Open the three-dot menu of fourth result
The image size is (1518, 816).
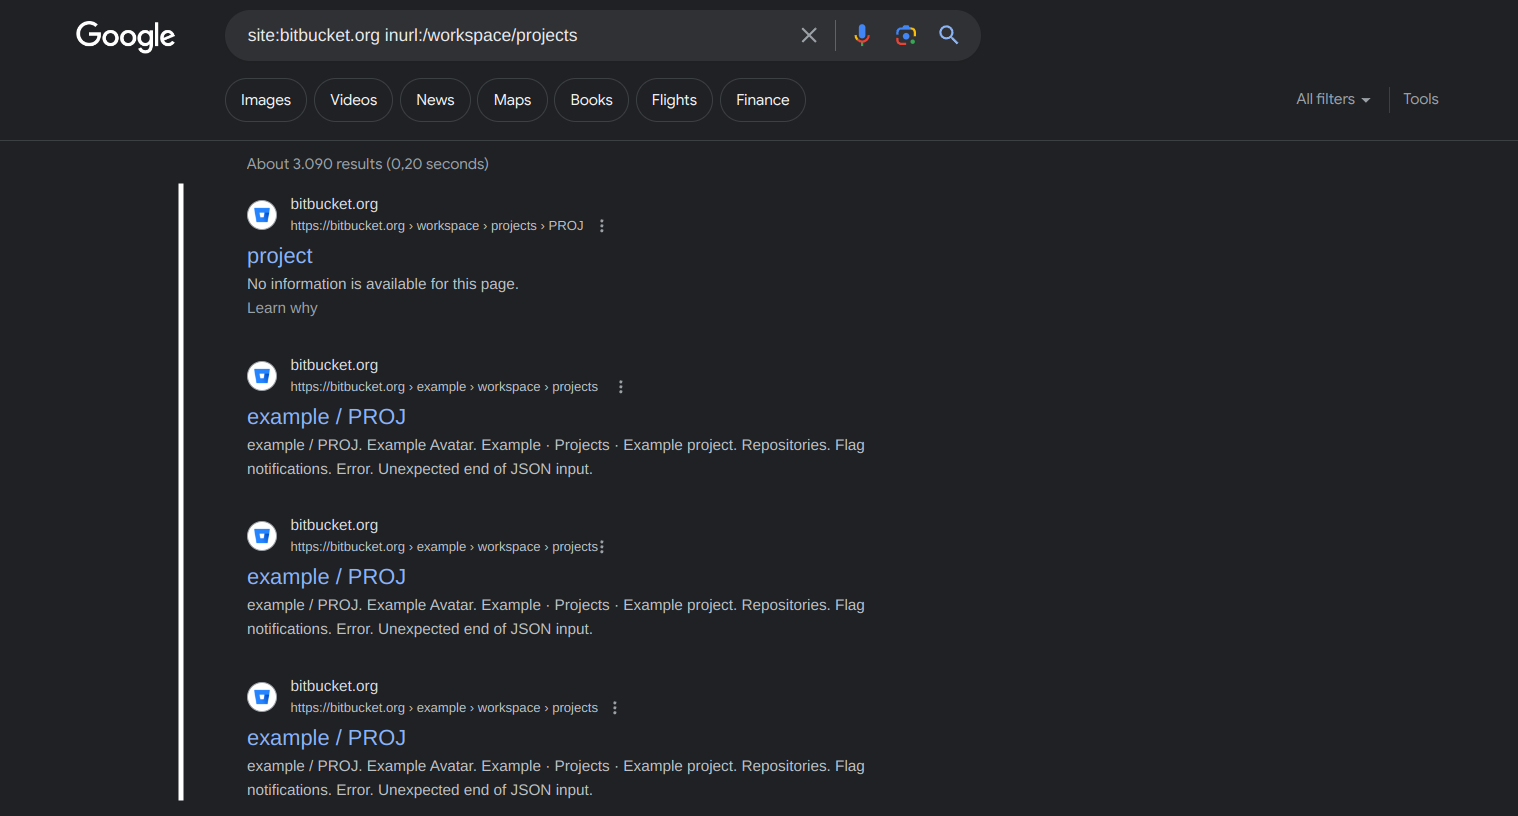(615, 708)
